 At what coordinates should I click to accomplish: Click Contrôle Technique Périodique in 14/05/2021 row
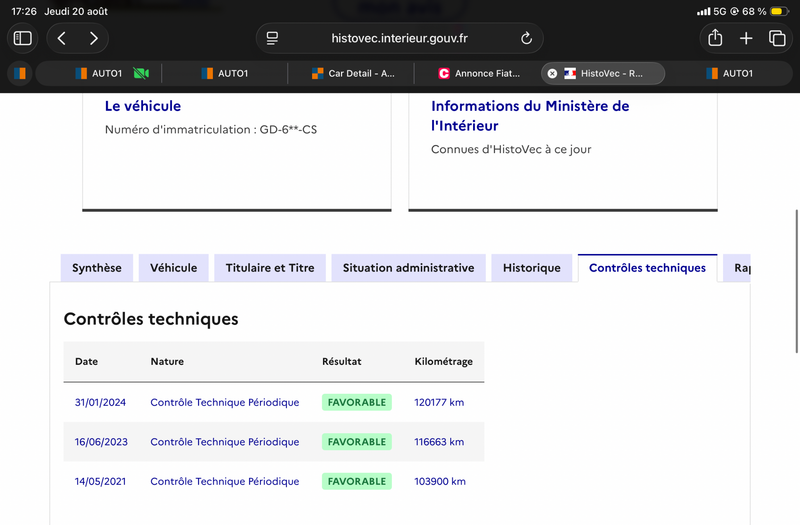(224, 481)
